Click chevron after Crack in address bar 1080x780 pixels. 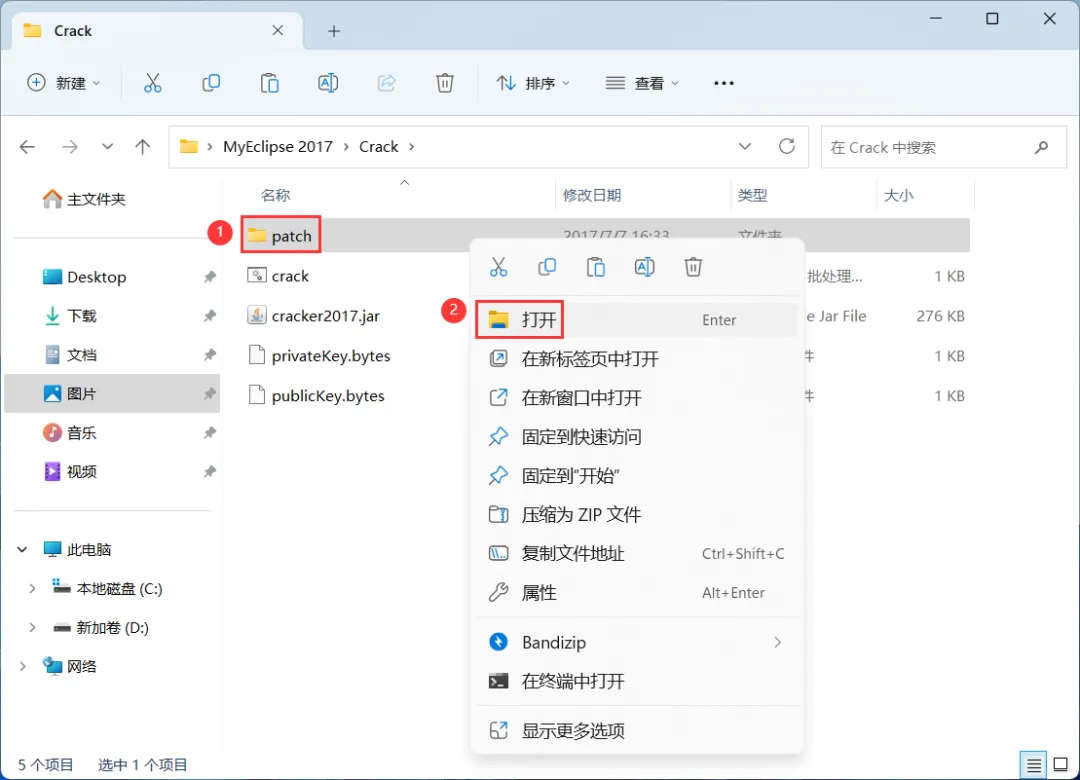tap(412, 147)
